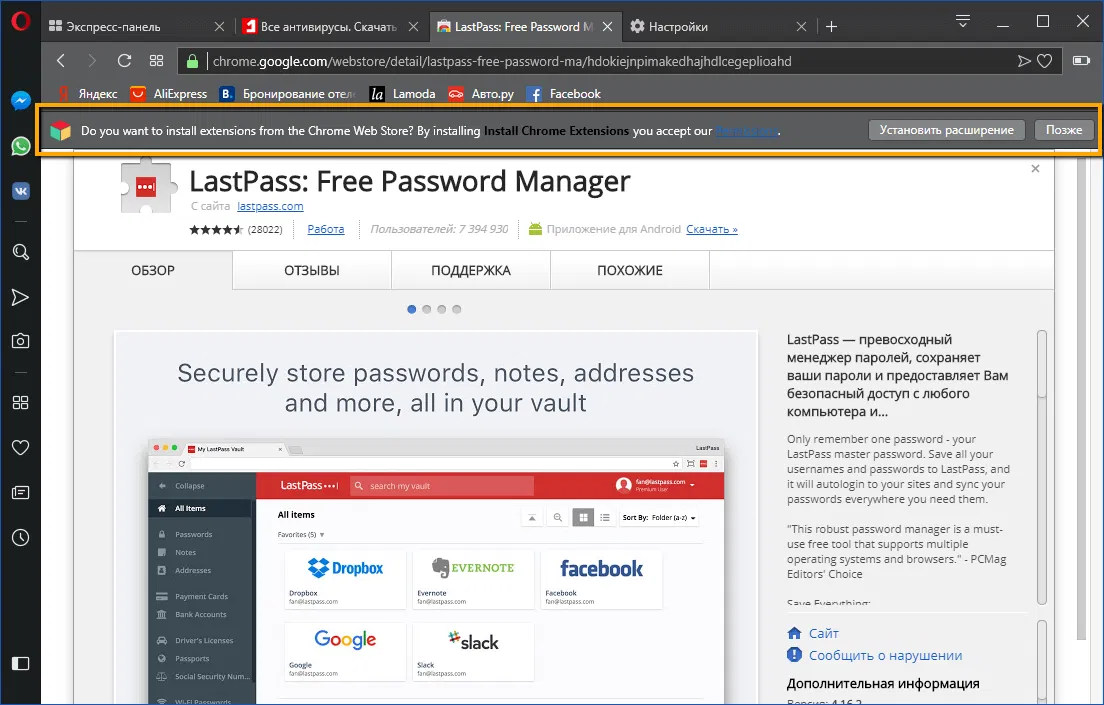
Task: Open the personal news sidebar icon
Action: [20, 492]
